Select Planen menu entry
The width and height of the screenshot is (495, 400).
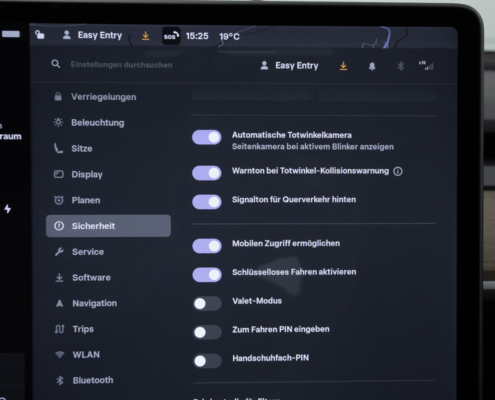pos(108,200)
